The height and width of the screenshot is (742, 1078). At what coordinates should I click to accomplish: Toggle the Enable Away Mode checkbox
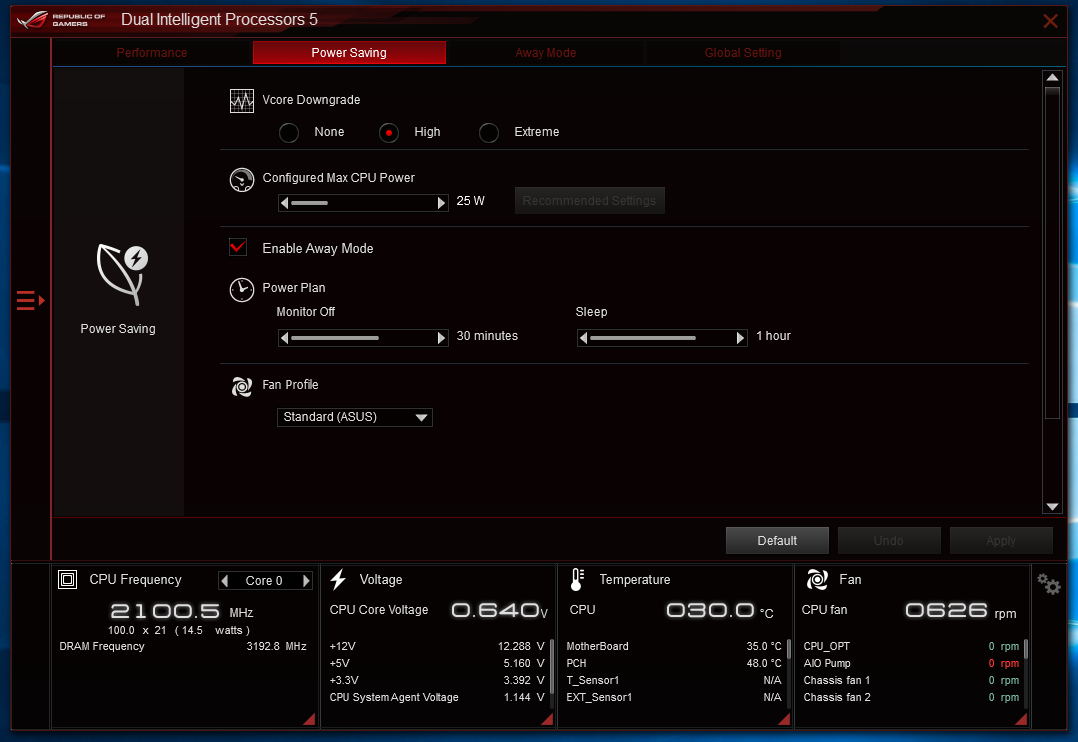click(x=238, y=247)
